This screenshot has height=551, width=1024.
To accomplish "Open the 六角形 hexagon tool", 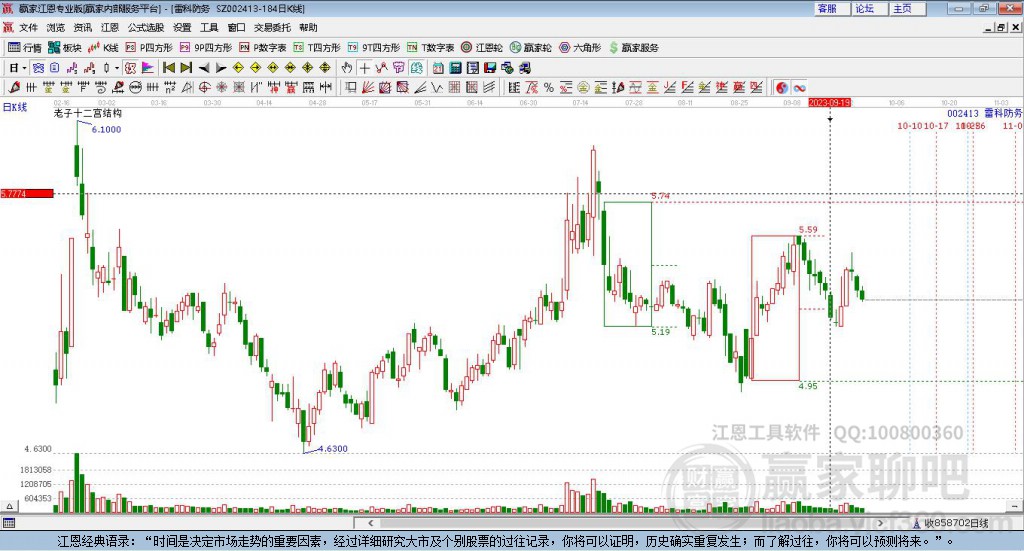I will tap(580, 48).
